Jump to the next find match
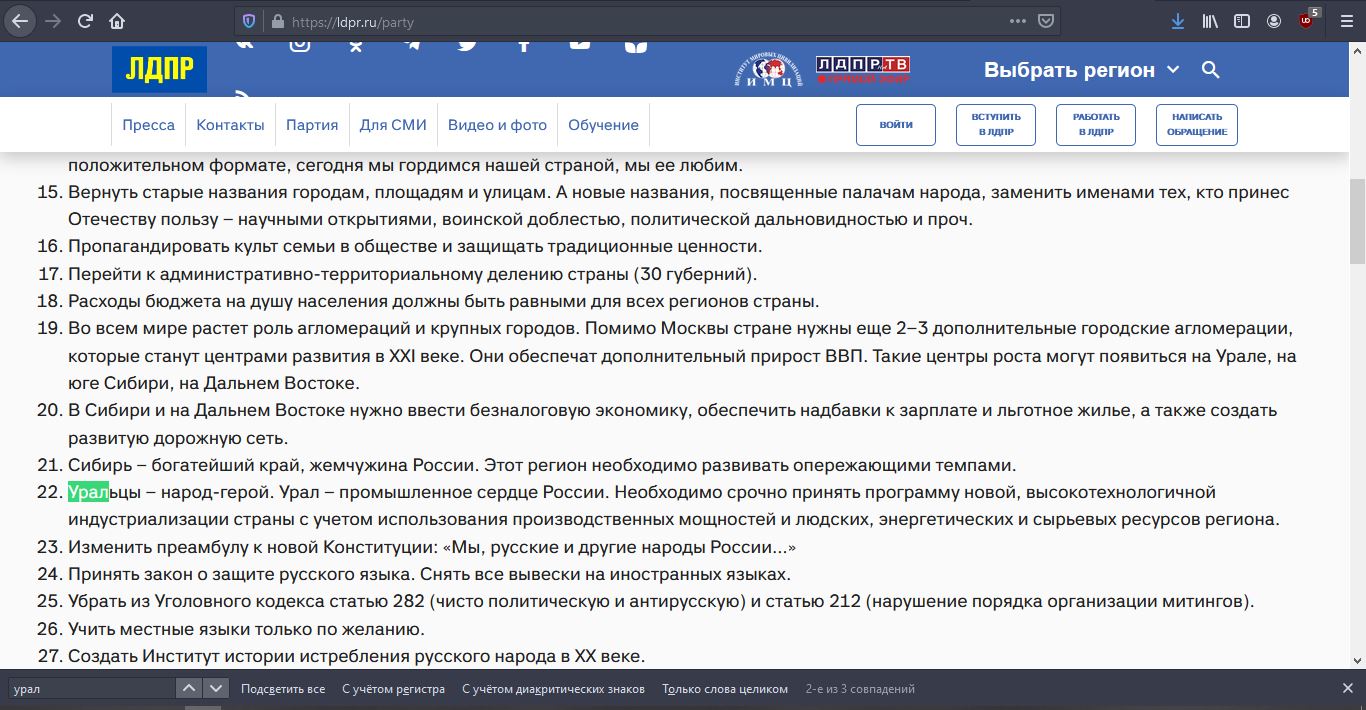This screenshot has width=1366, height=710. coord(216,689)
